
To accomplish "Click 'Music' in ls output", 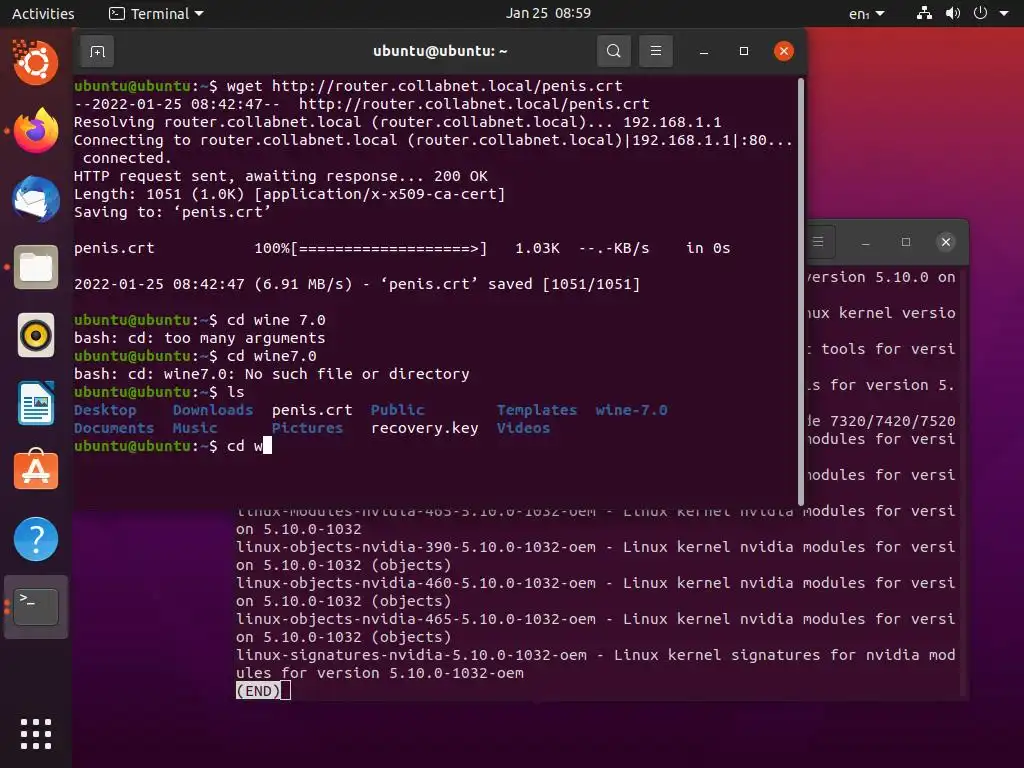I will point(195,428).
